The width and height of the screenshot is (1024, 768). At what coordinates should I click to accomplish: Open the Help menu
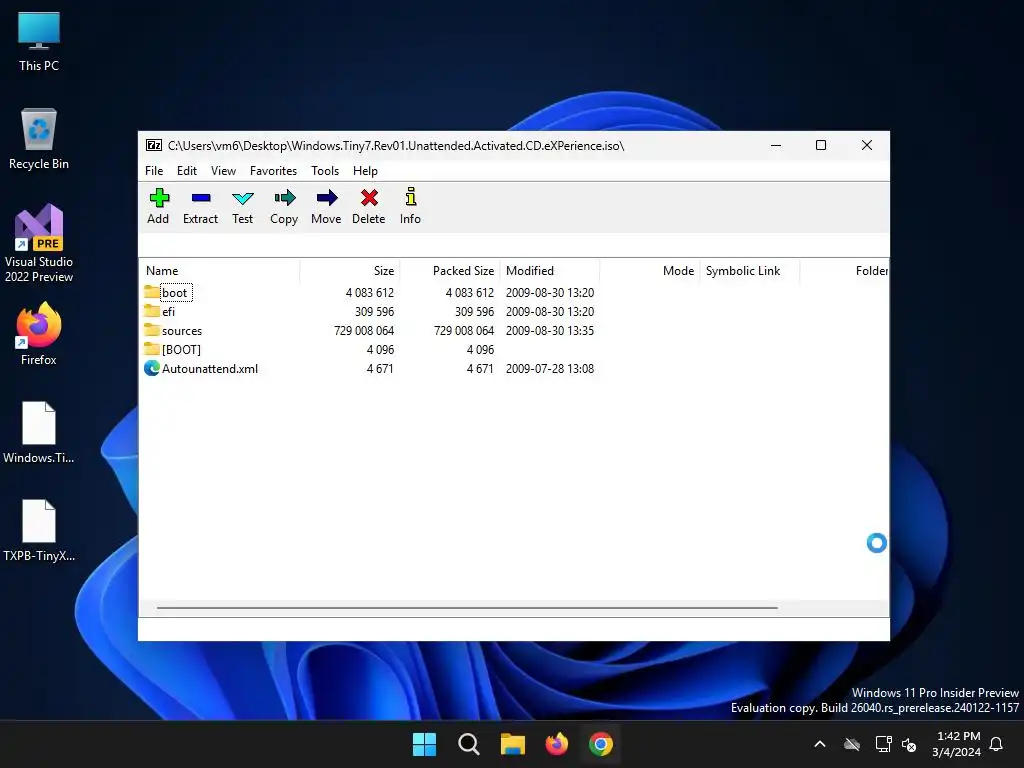point(366,170)
